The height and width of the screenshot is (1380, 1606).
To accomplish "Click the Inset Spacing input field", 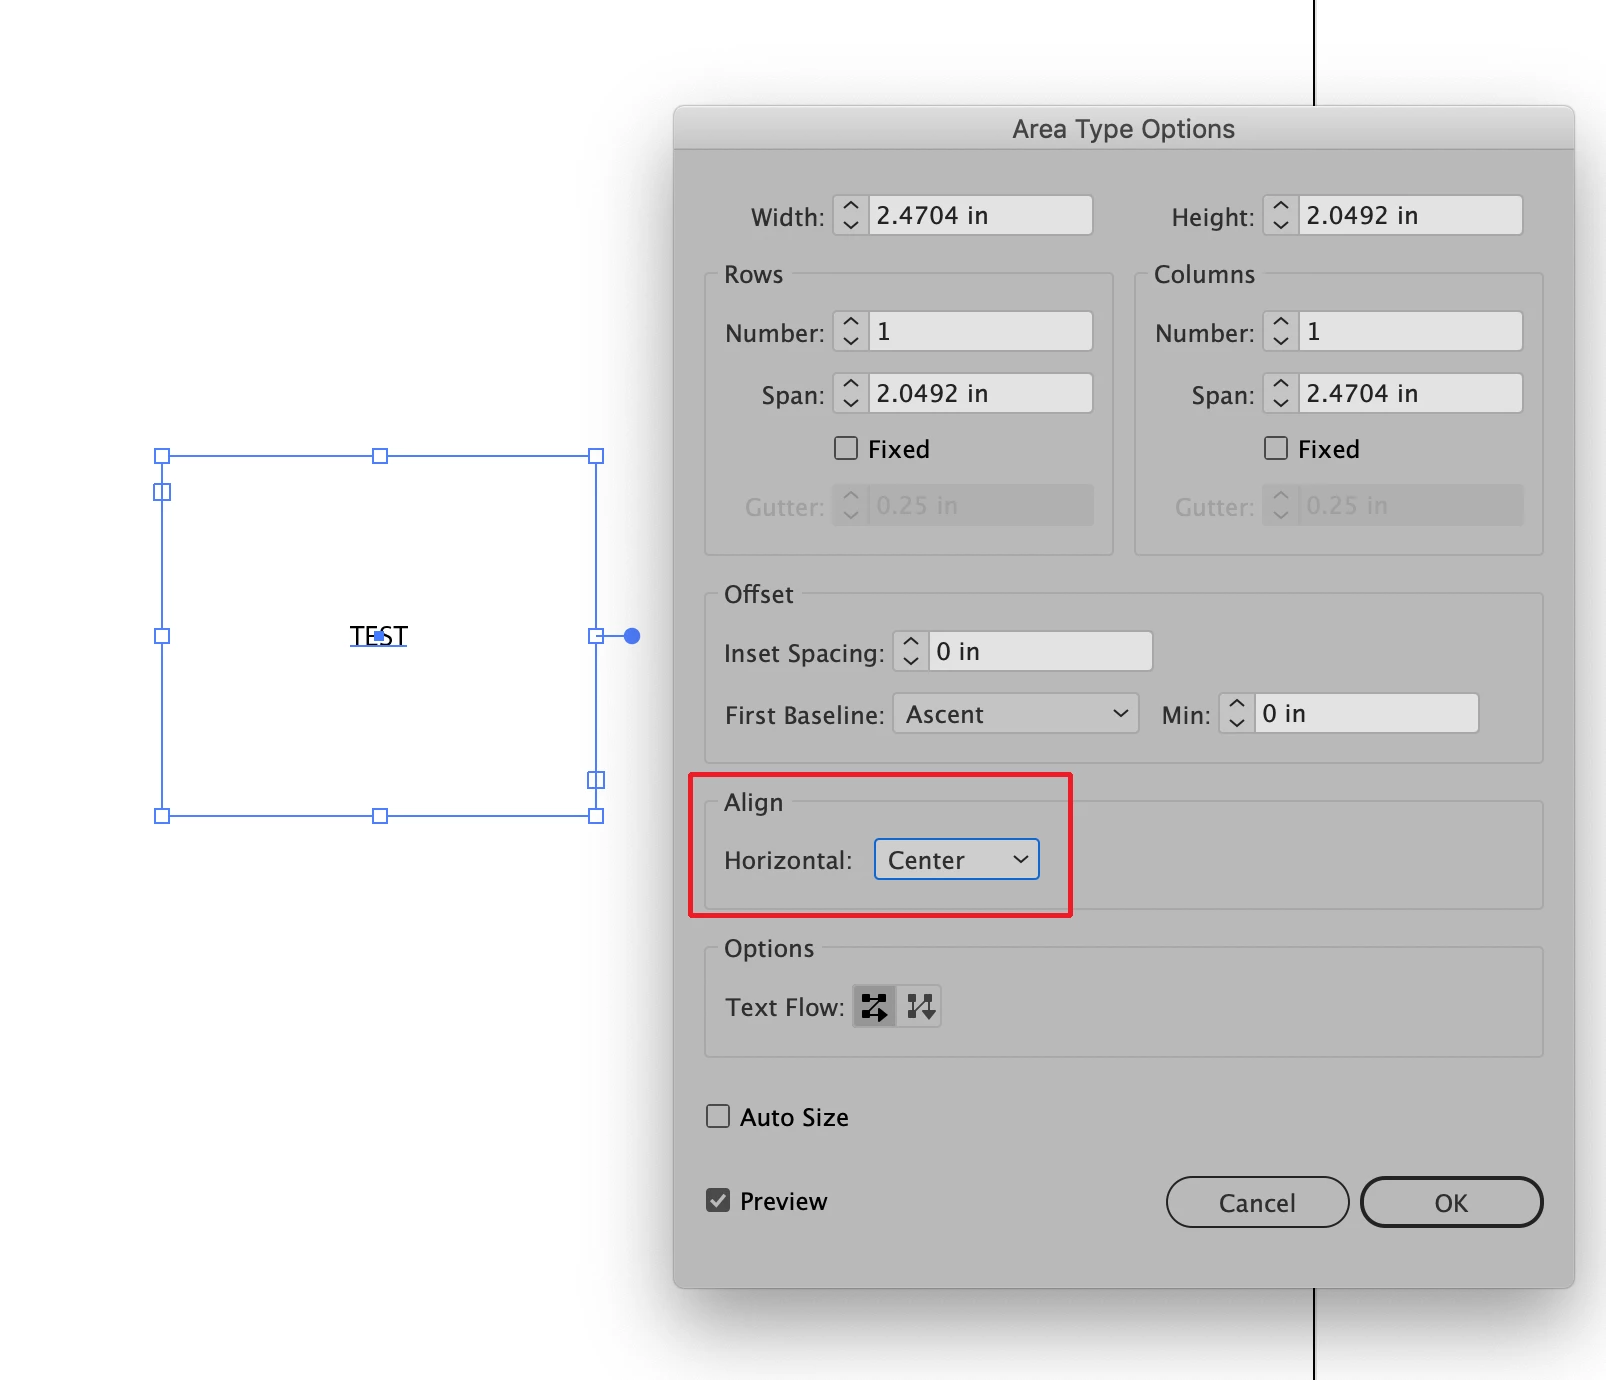I will 1041,651.
